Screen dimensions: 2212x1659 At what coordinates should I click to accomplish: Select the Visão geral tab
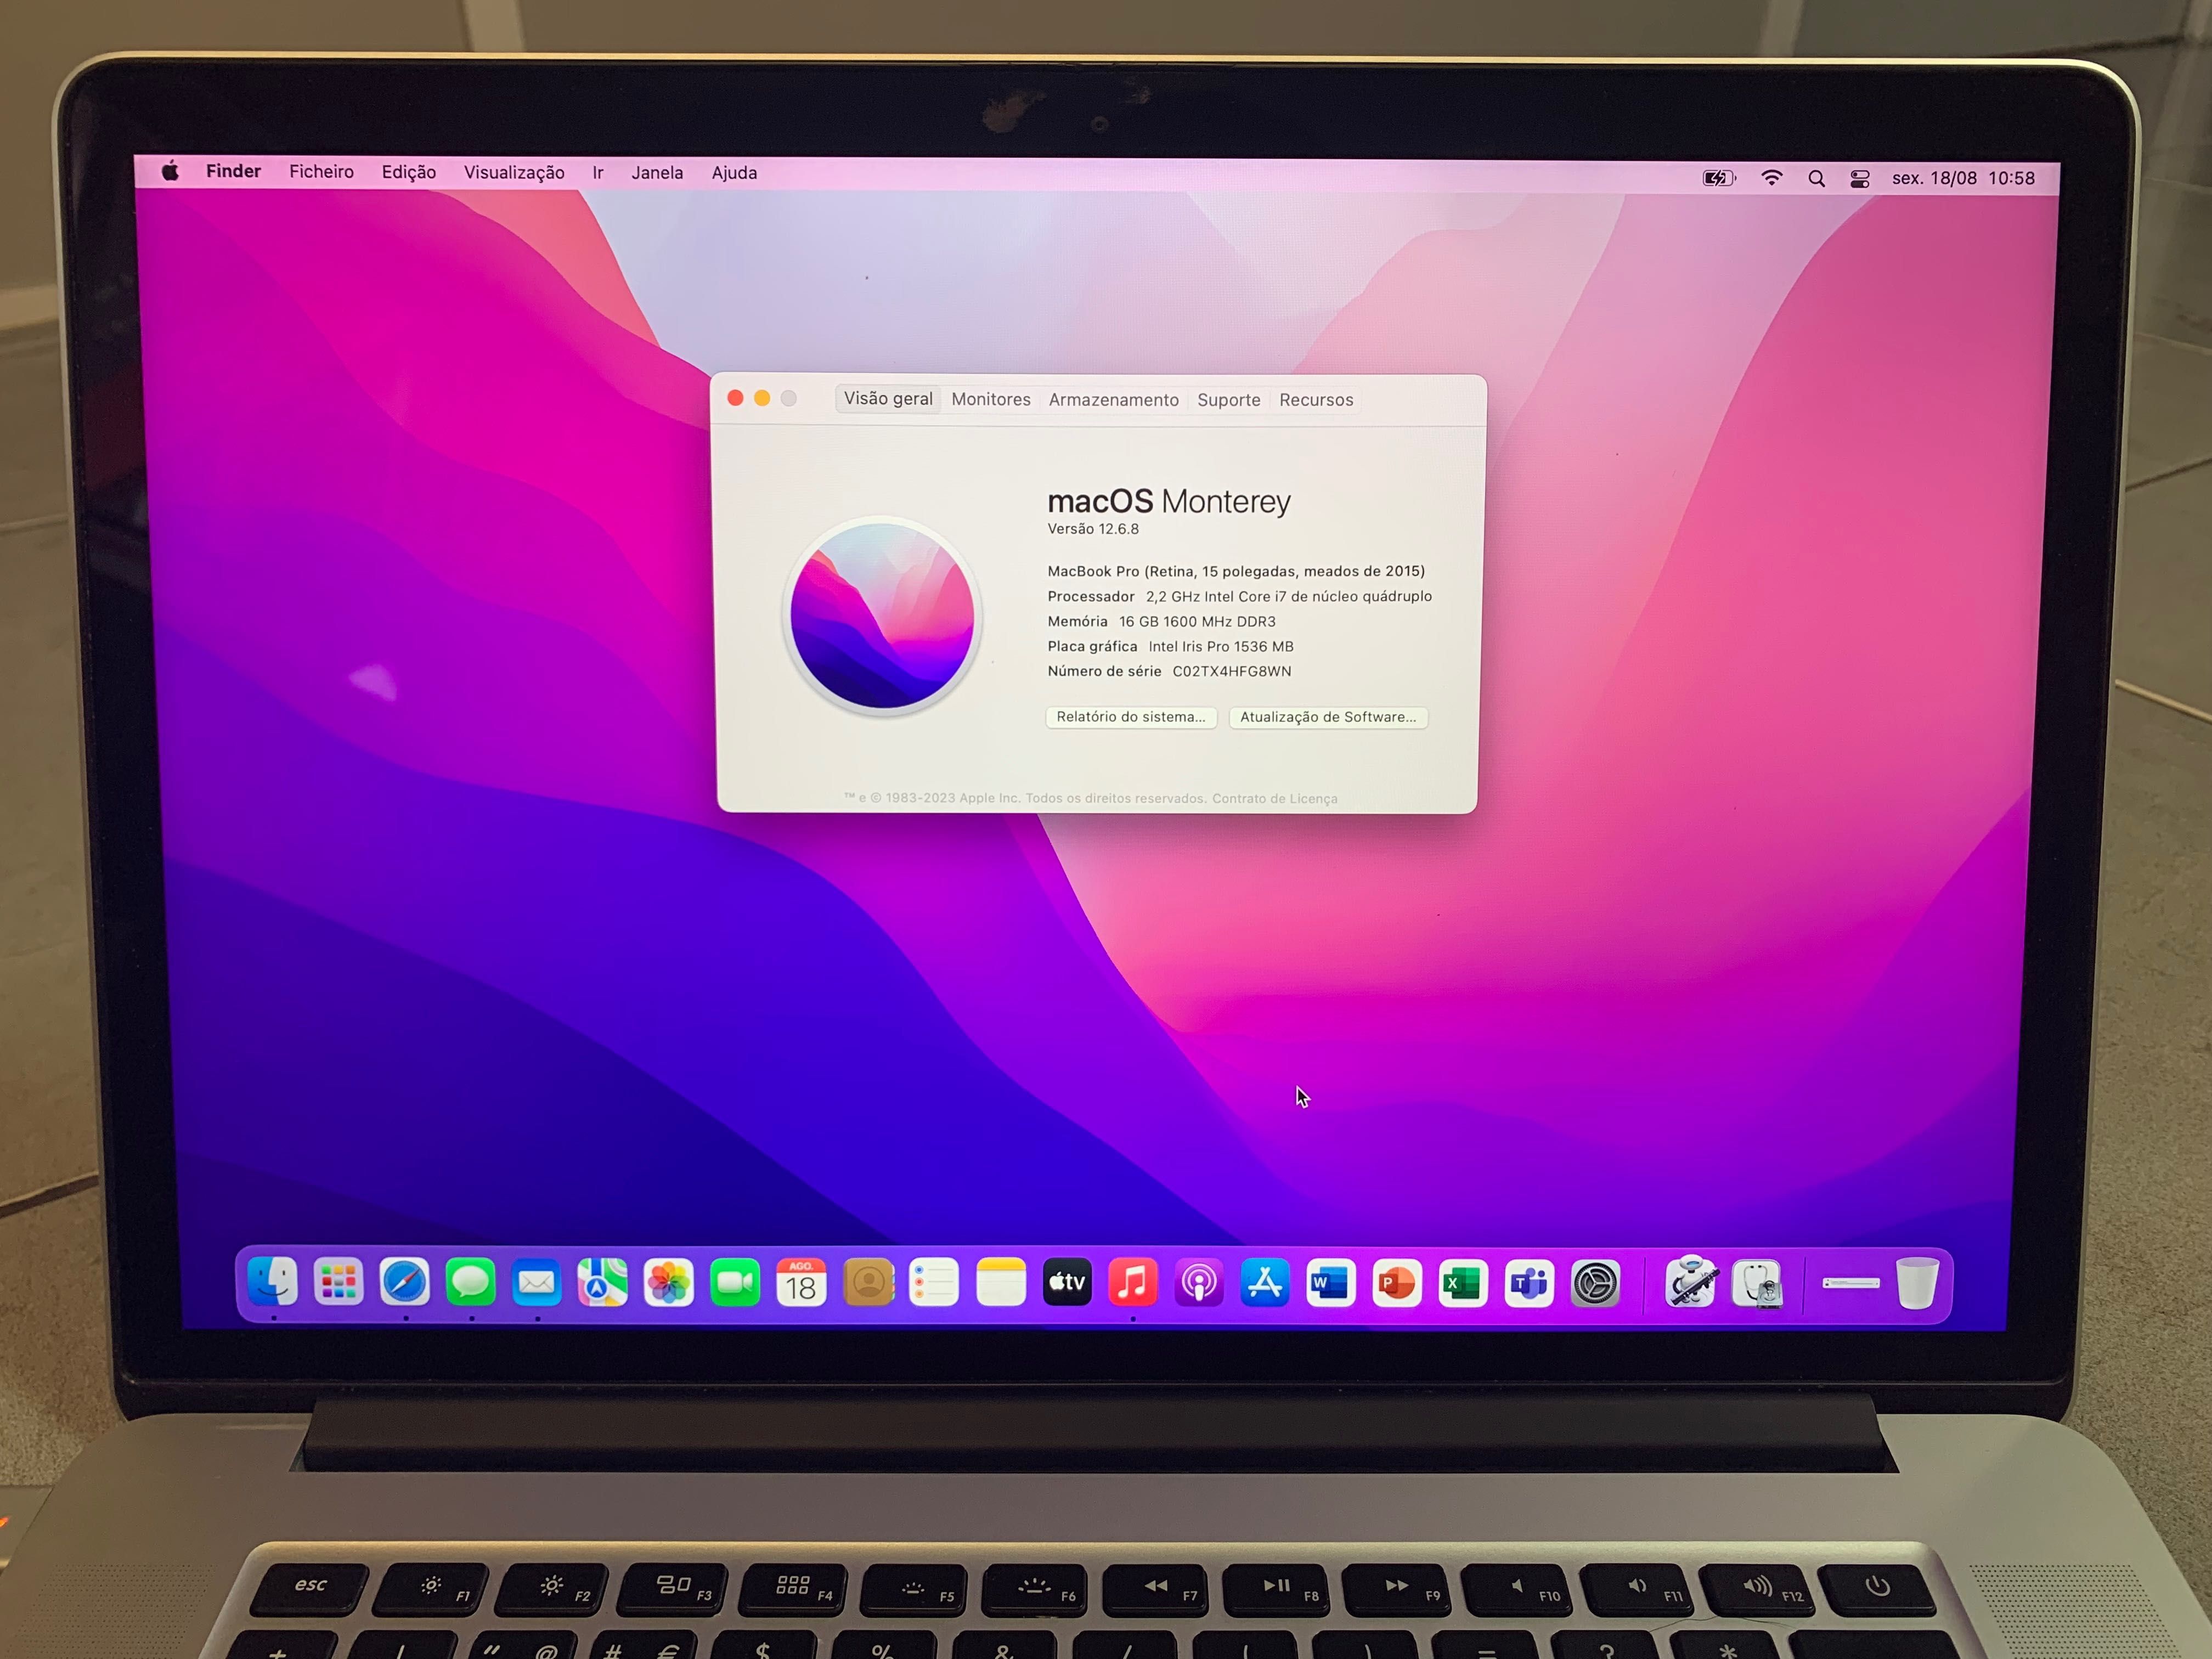888,399
